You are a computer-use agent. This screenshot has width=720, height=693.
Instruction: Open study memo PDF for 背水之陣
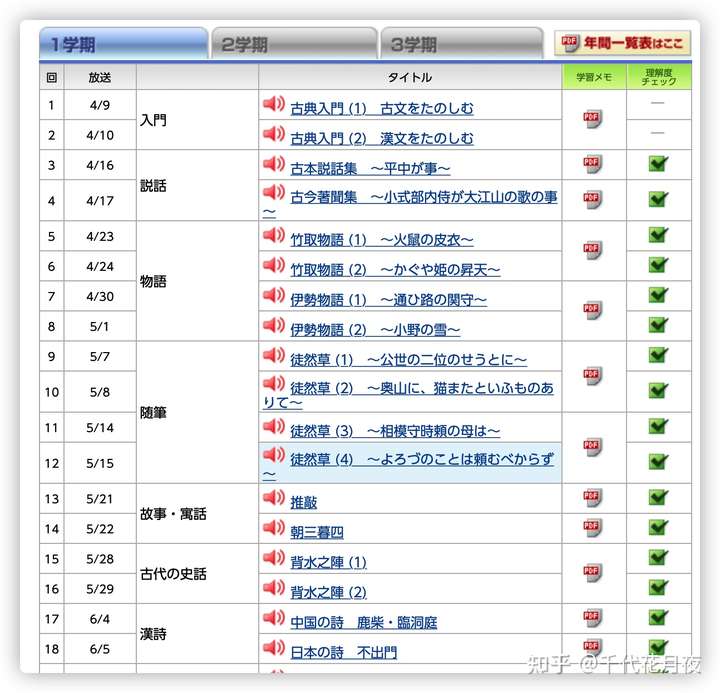pyautogui.click(x=592, y=573)
